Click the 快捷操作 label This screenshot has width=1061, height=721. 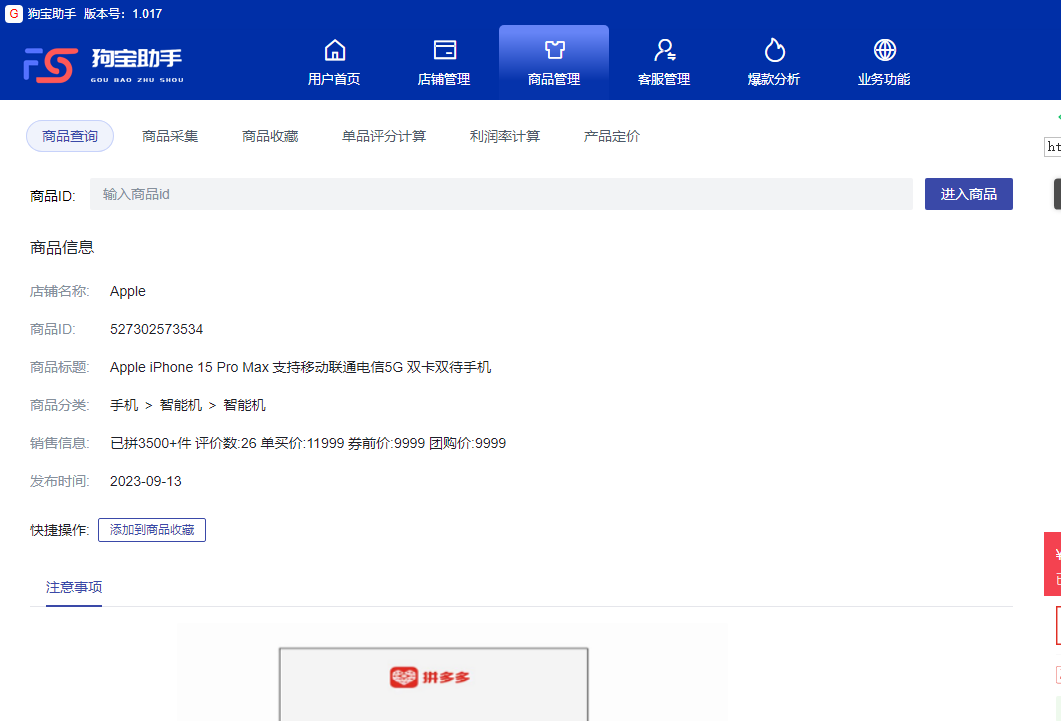(x=60, y=530)
